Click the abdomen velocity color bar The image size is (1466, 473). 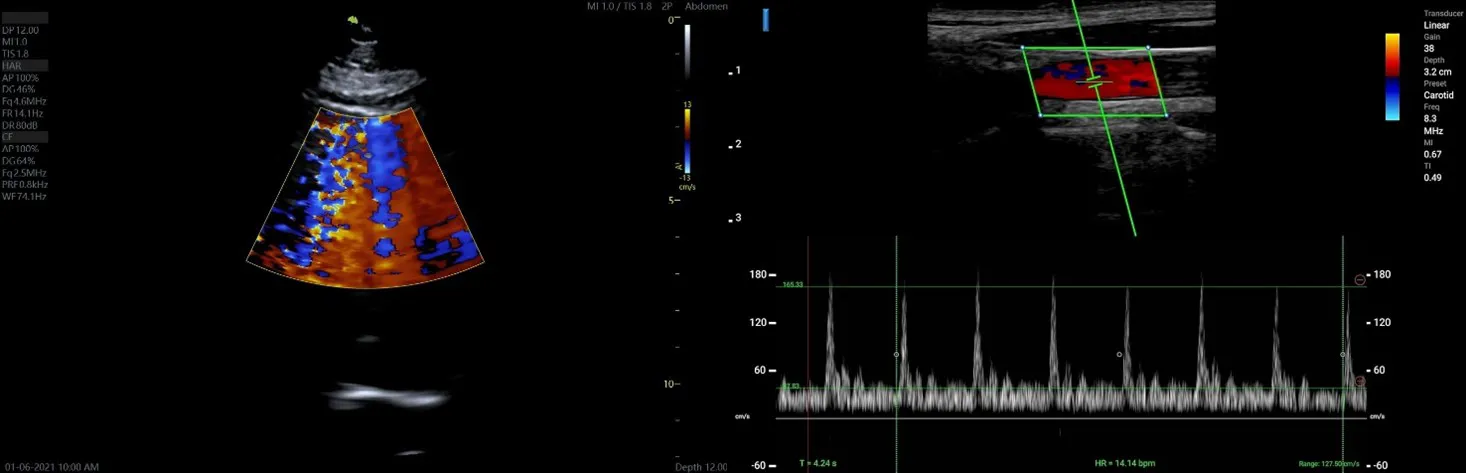687,140
